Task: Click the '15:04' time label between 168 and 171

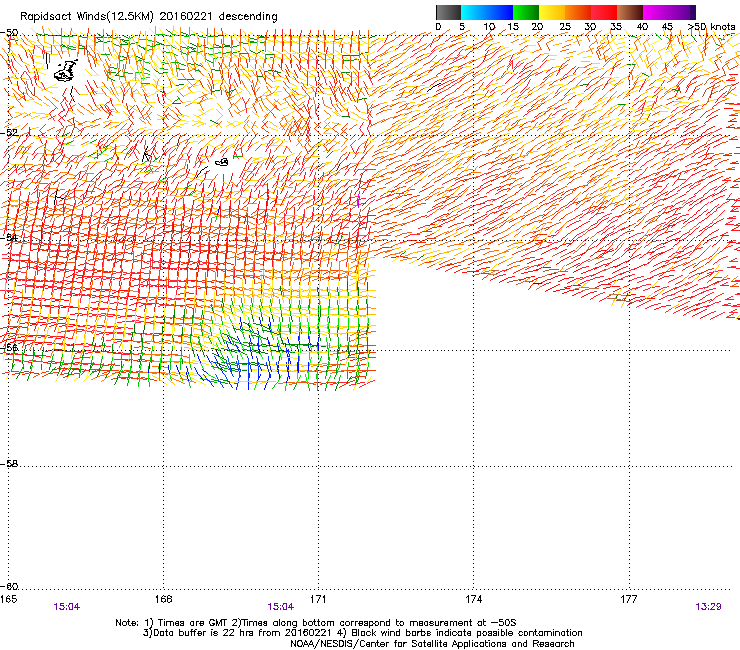Action: [x=280, y=607]
